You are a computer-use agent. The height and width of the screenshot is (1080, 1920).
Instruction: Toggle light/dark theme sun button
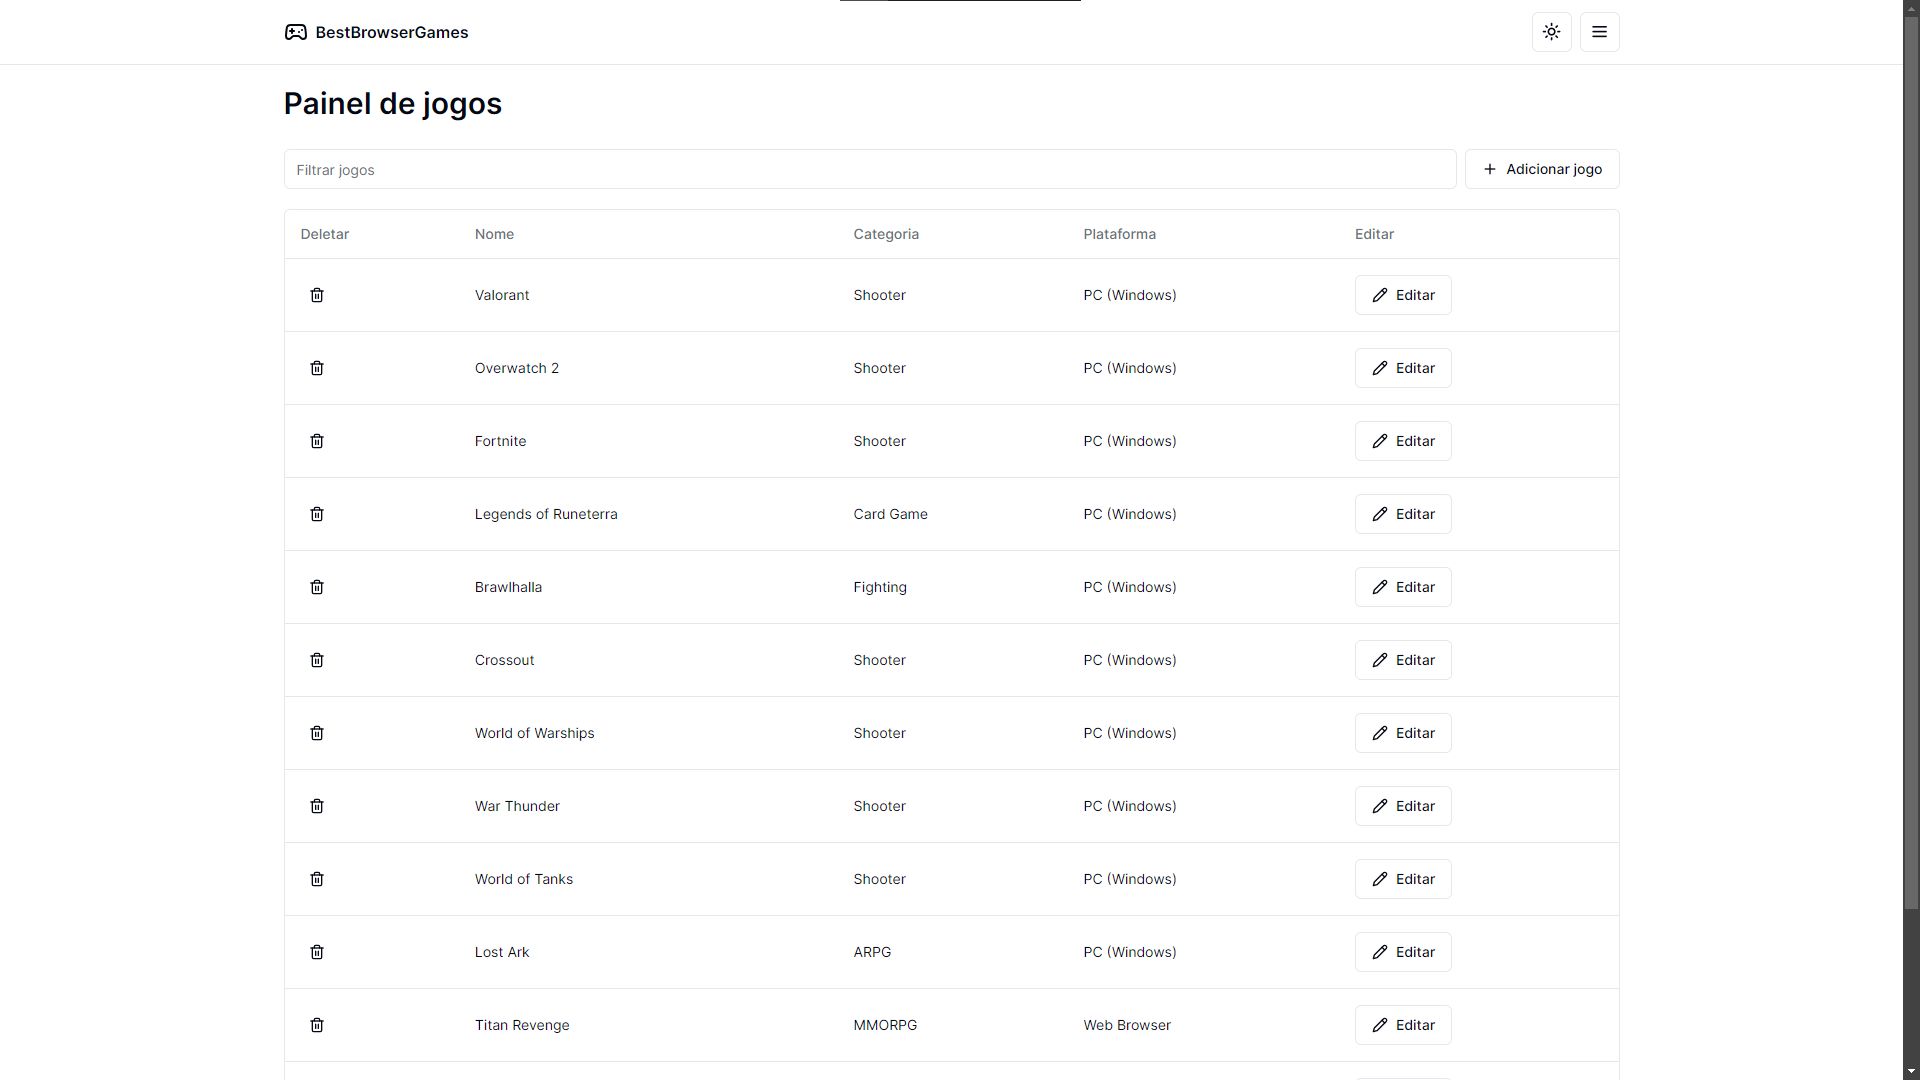pyautogui.click(x=1551, y=32)
